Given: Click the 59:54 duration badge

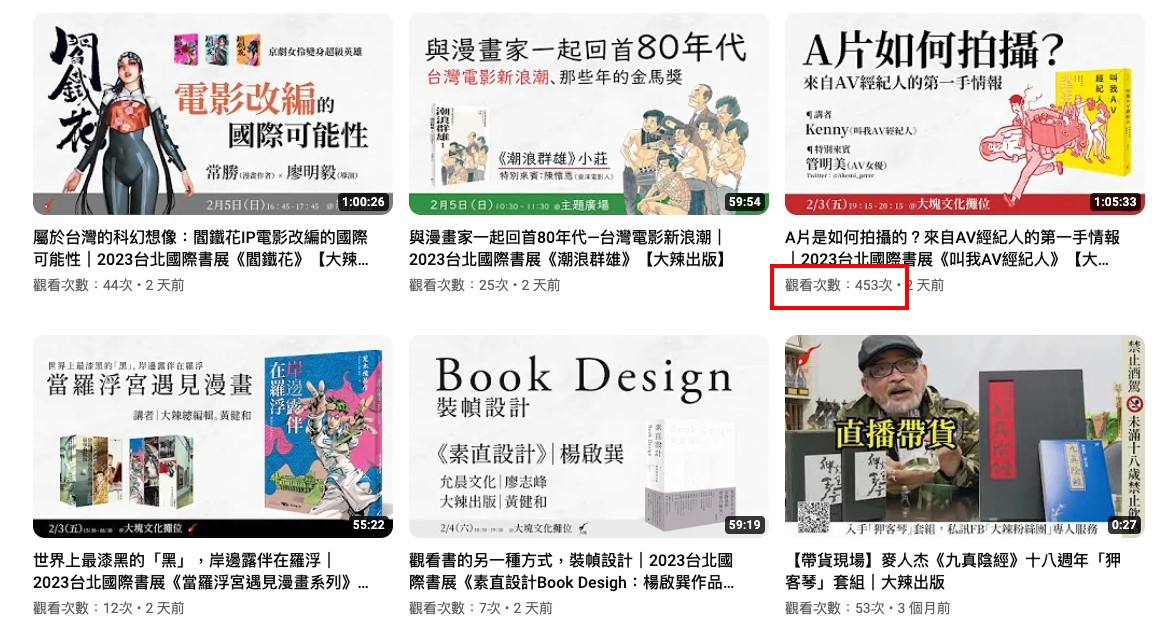Looking at the screenshot, I should pyautogui.click(x=744, y=202).
